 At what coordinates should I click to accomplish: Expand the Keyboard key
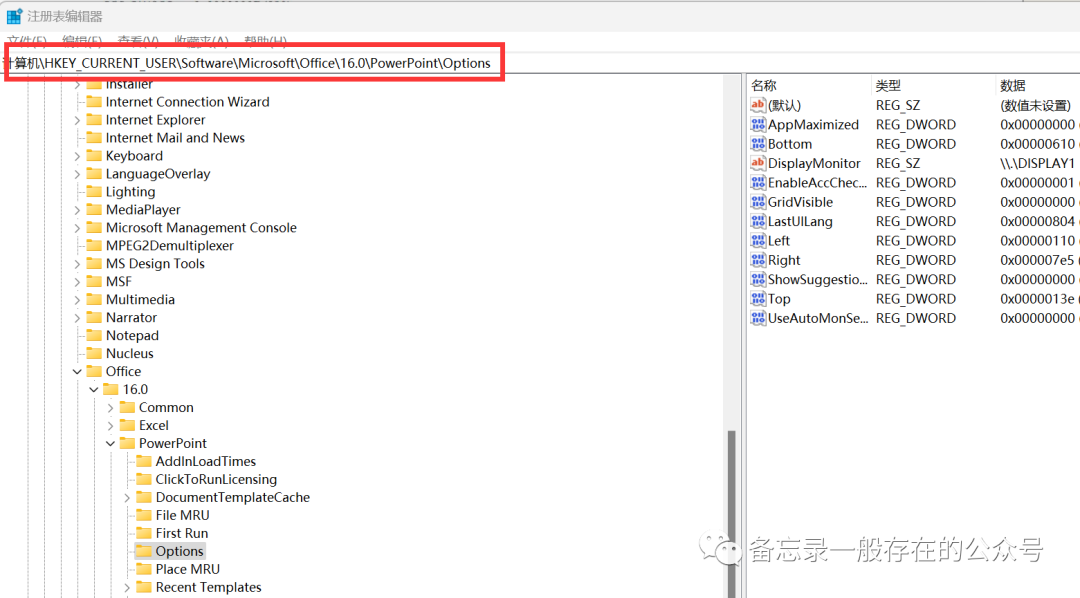(77, 156)
